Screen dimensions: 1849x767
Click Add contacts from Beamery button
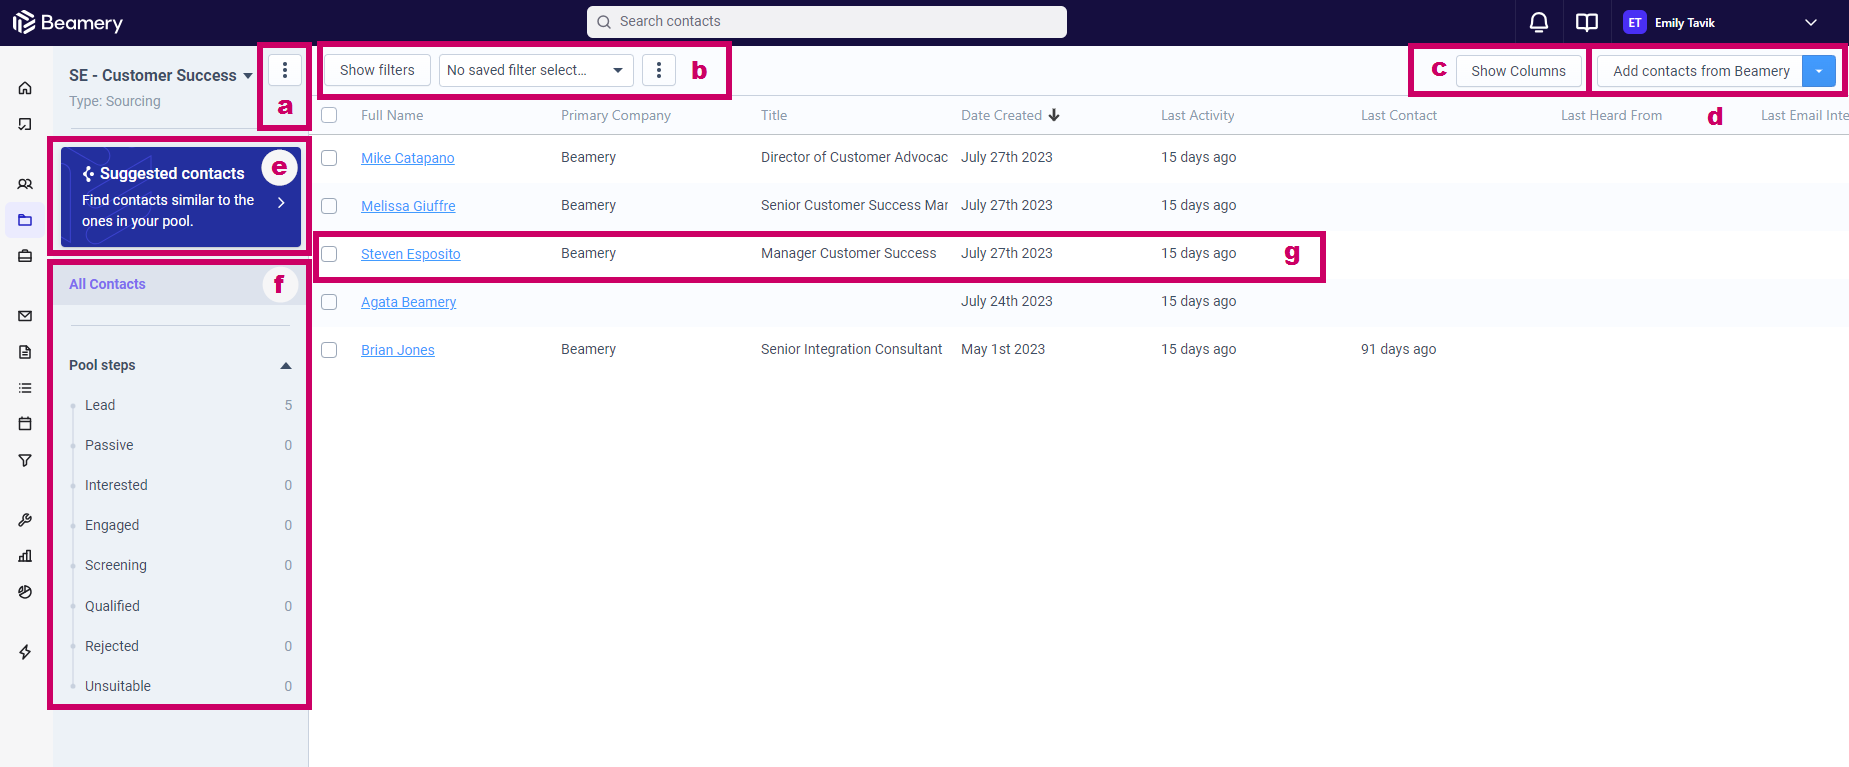1700,71
